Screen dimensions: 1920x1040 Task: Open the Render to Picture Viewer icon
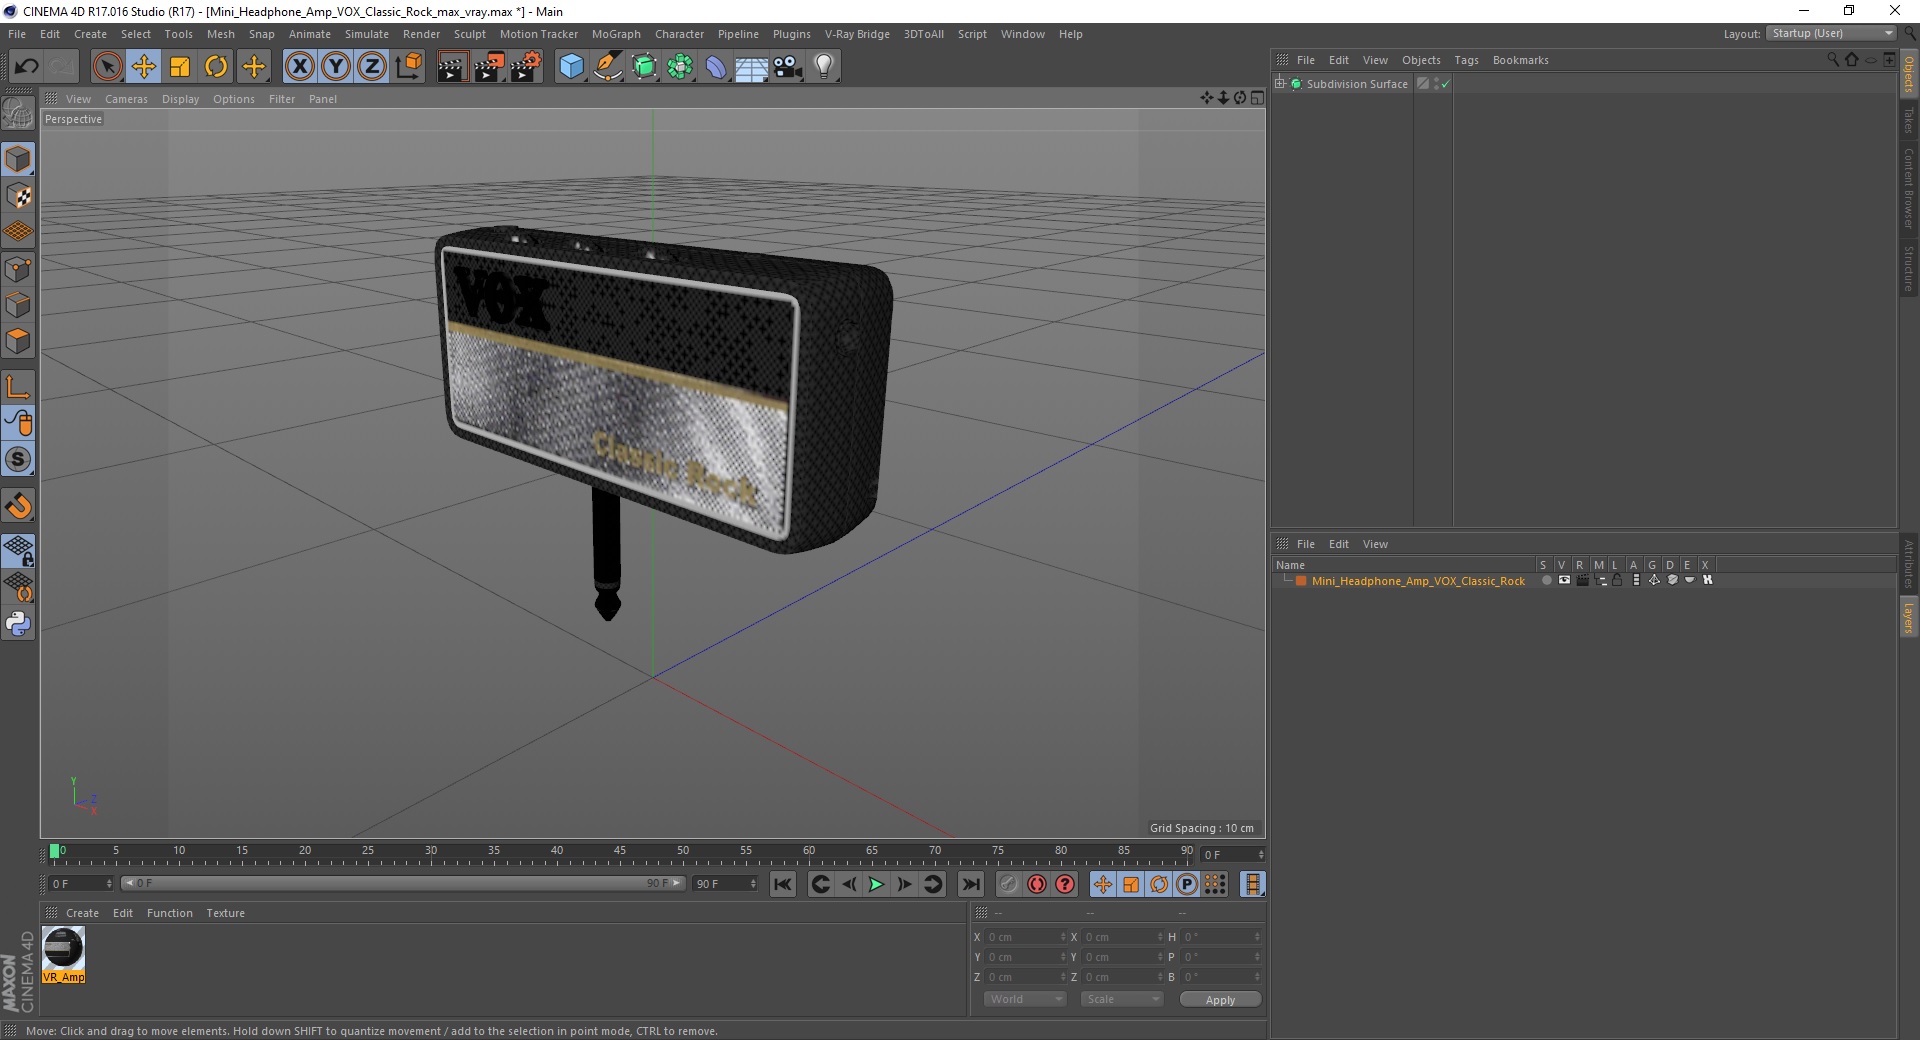click(x=489, y=67)
